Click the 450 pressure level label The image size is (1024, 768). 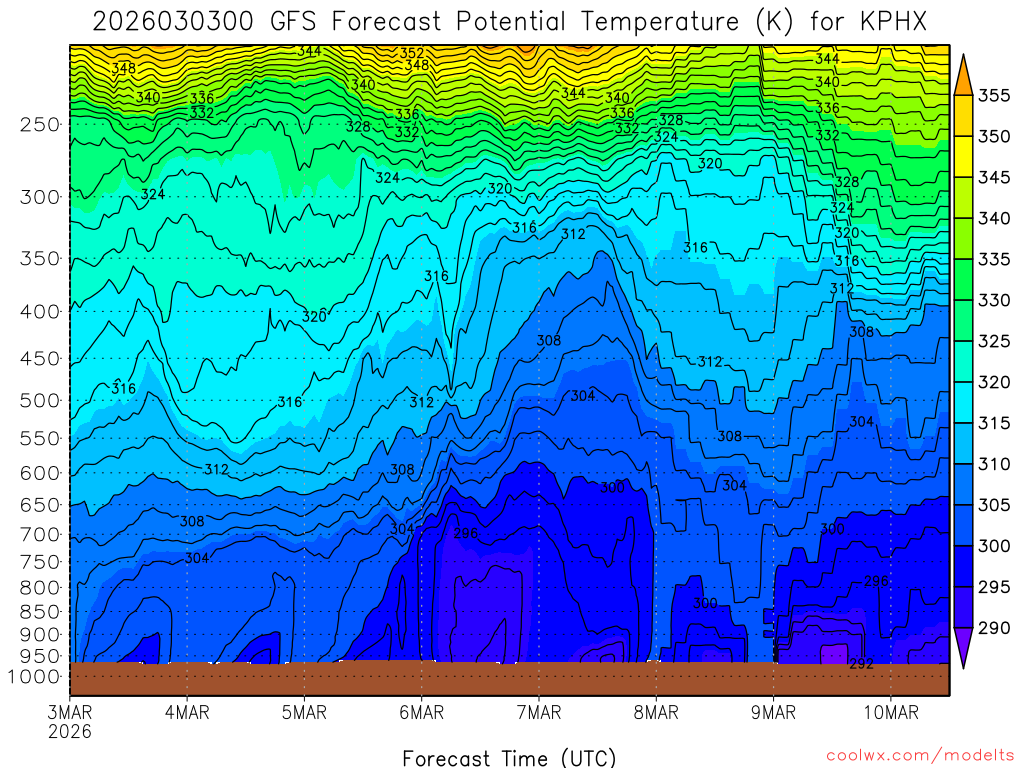tap(40, 359)
